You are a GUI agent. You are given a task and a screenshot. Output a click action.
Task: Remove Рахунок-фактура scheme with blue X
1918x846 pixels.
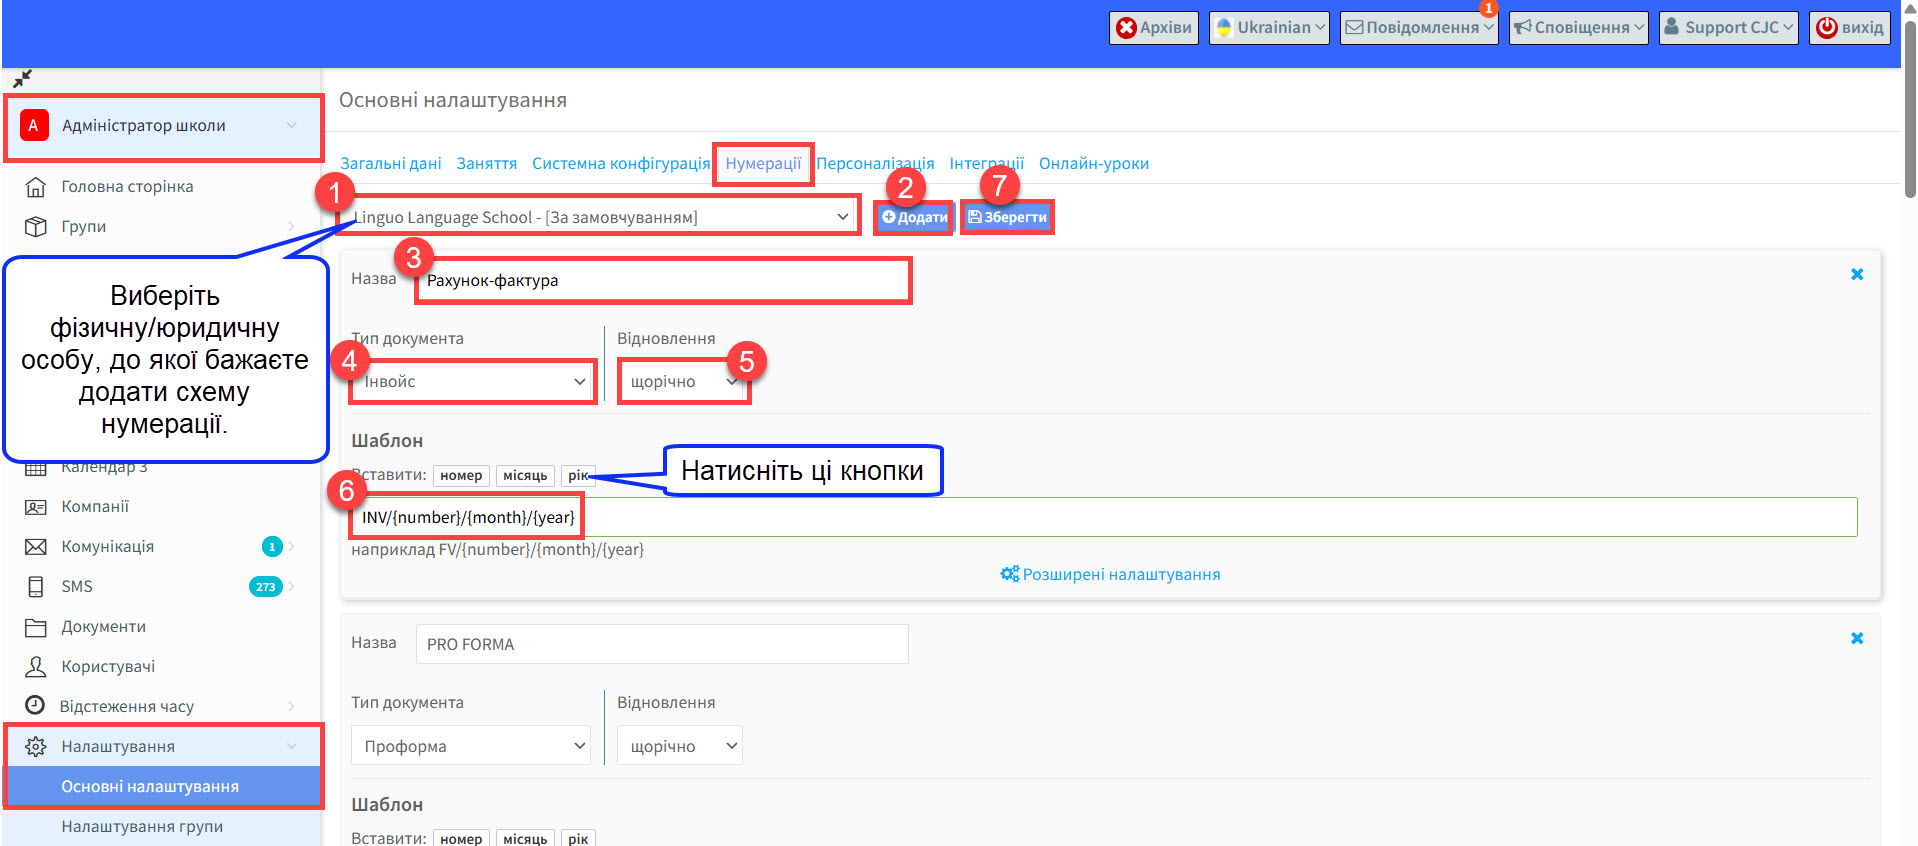tap(1857, 274)
